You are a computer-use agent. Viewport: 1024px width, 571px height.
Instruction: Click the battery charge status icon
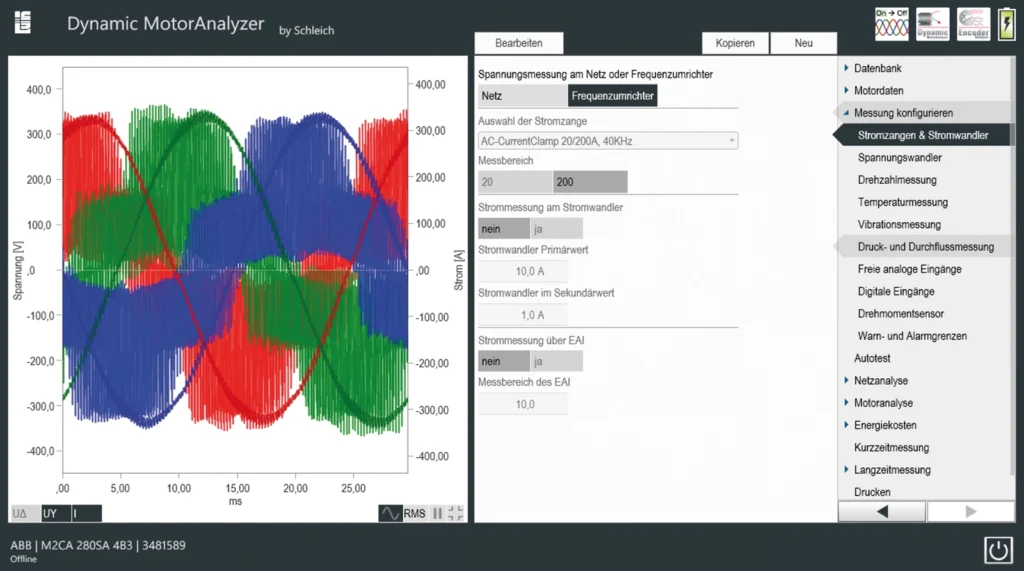tap(1005, 24)
